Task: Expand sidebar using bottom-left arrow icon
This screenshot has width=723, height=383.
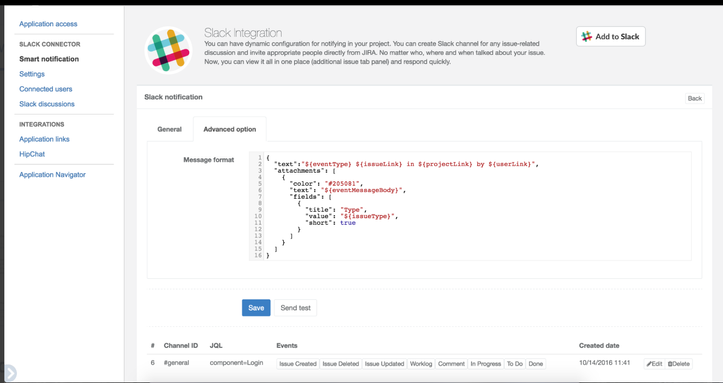Action: [9, 372]
